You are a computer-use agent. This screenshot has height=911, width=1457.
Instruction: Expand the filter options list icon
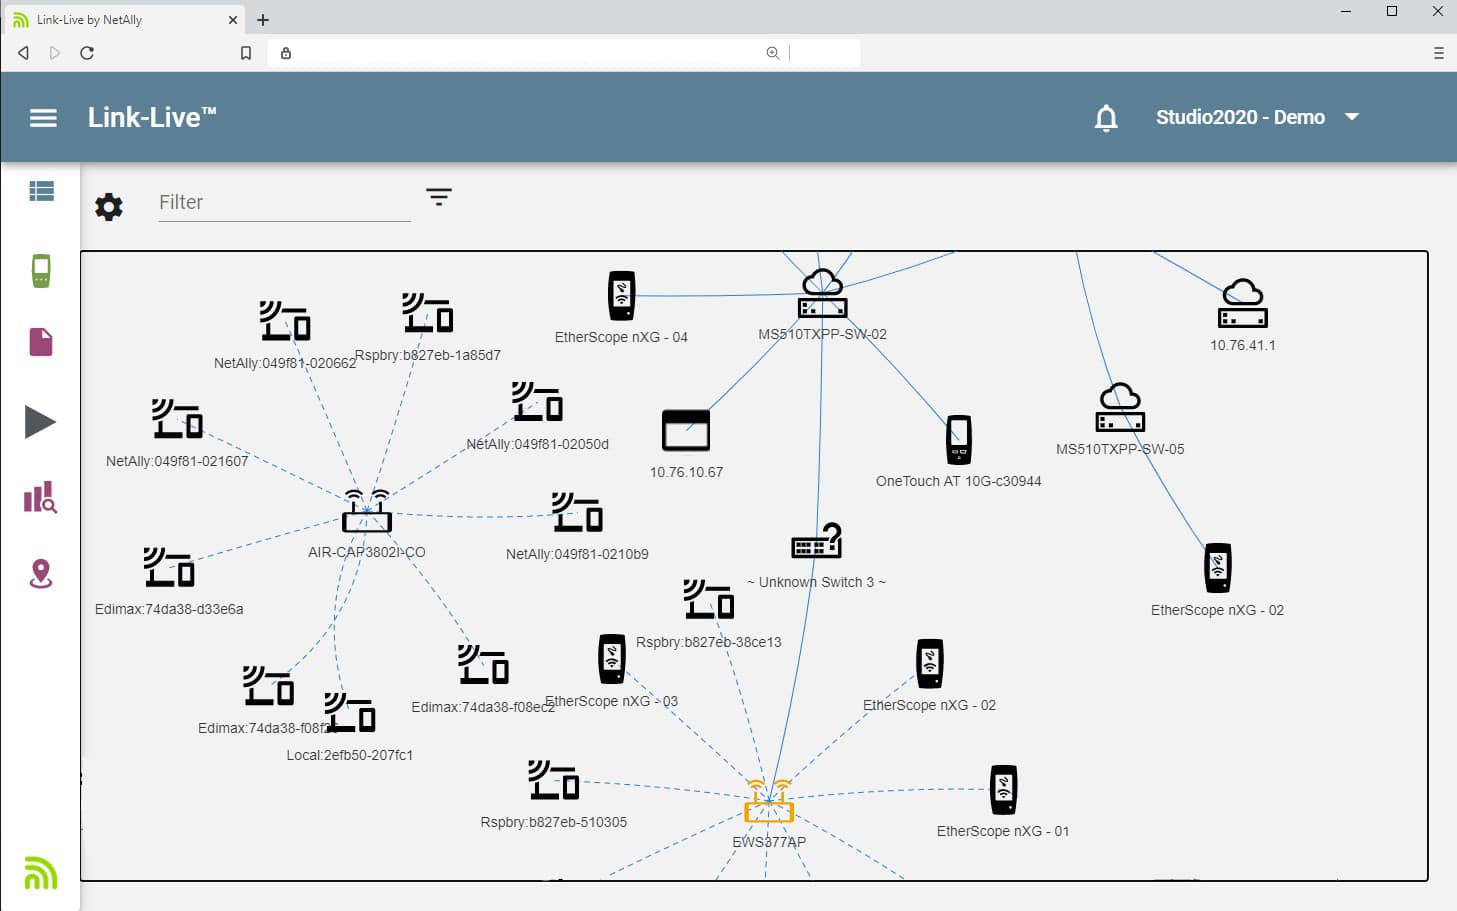click(x=438, y=196)
